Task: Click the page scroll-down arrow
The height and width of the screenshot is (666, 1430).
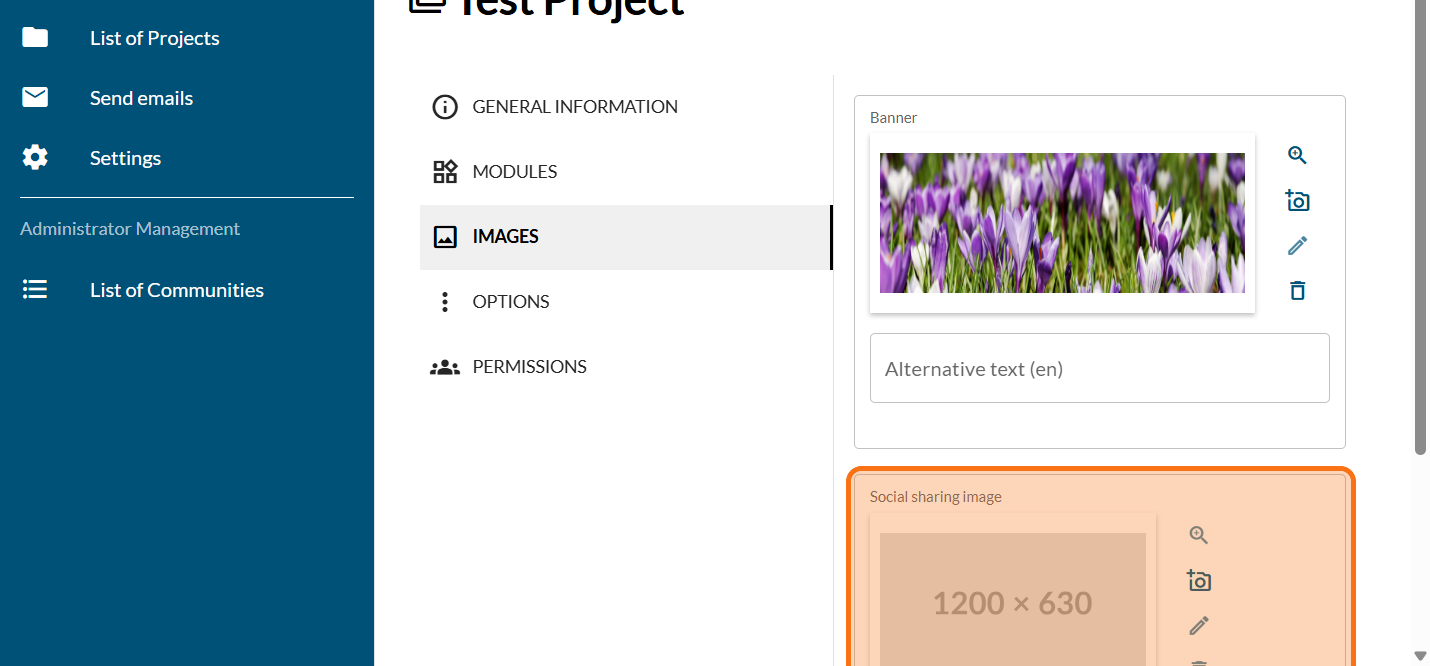Action: pos(1420,656)
